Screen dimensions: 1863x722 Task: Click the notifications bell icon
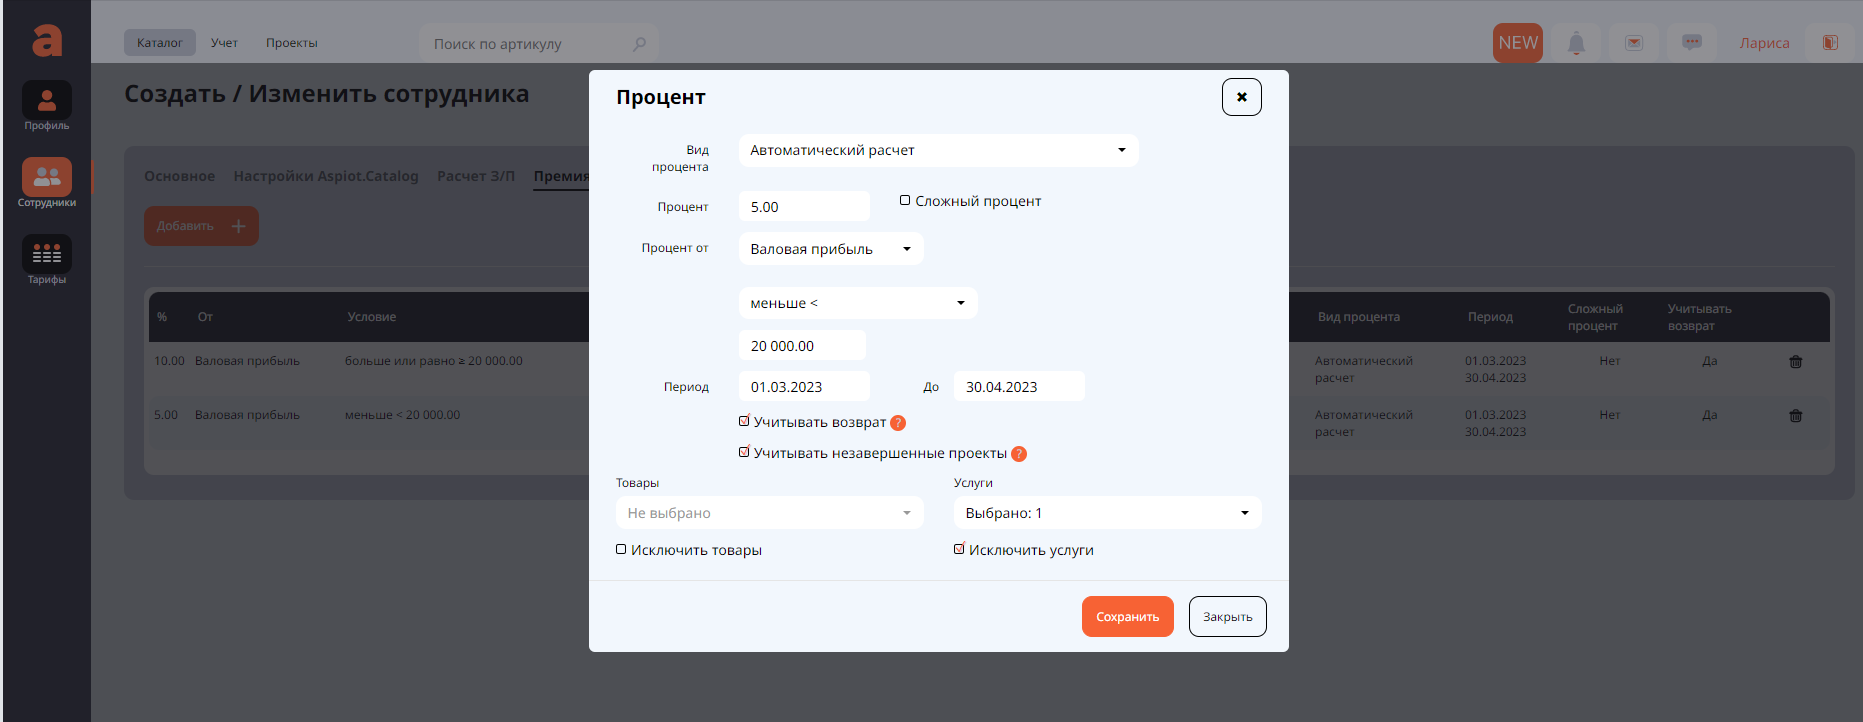[1576, 43]
